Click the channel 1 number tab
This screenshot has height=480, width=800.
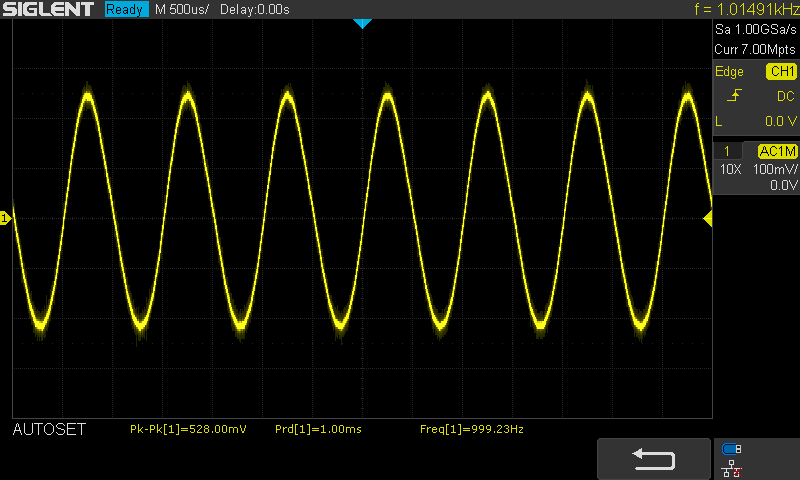[727, 151]
